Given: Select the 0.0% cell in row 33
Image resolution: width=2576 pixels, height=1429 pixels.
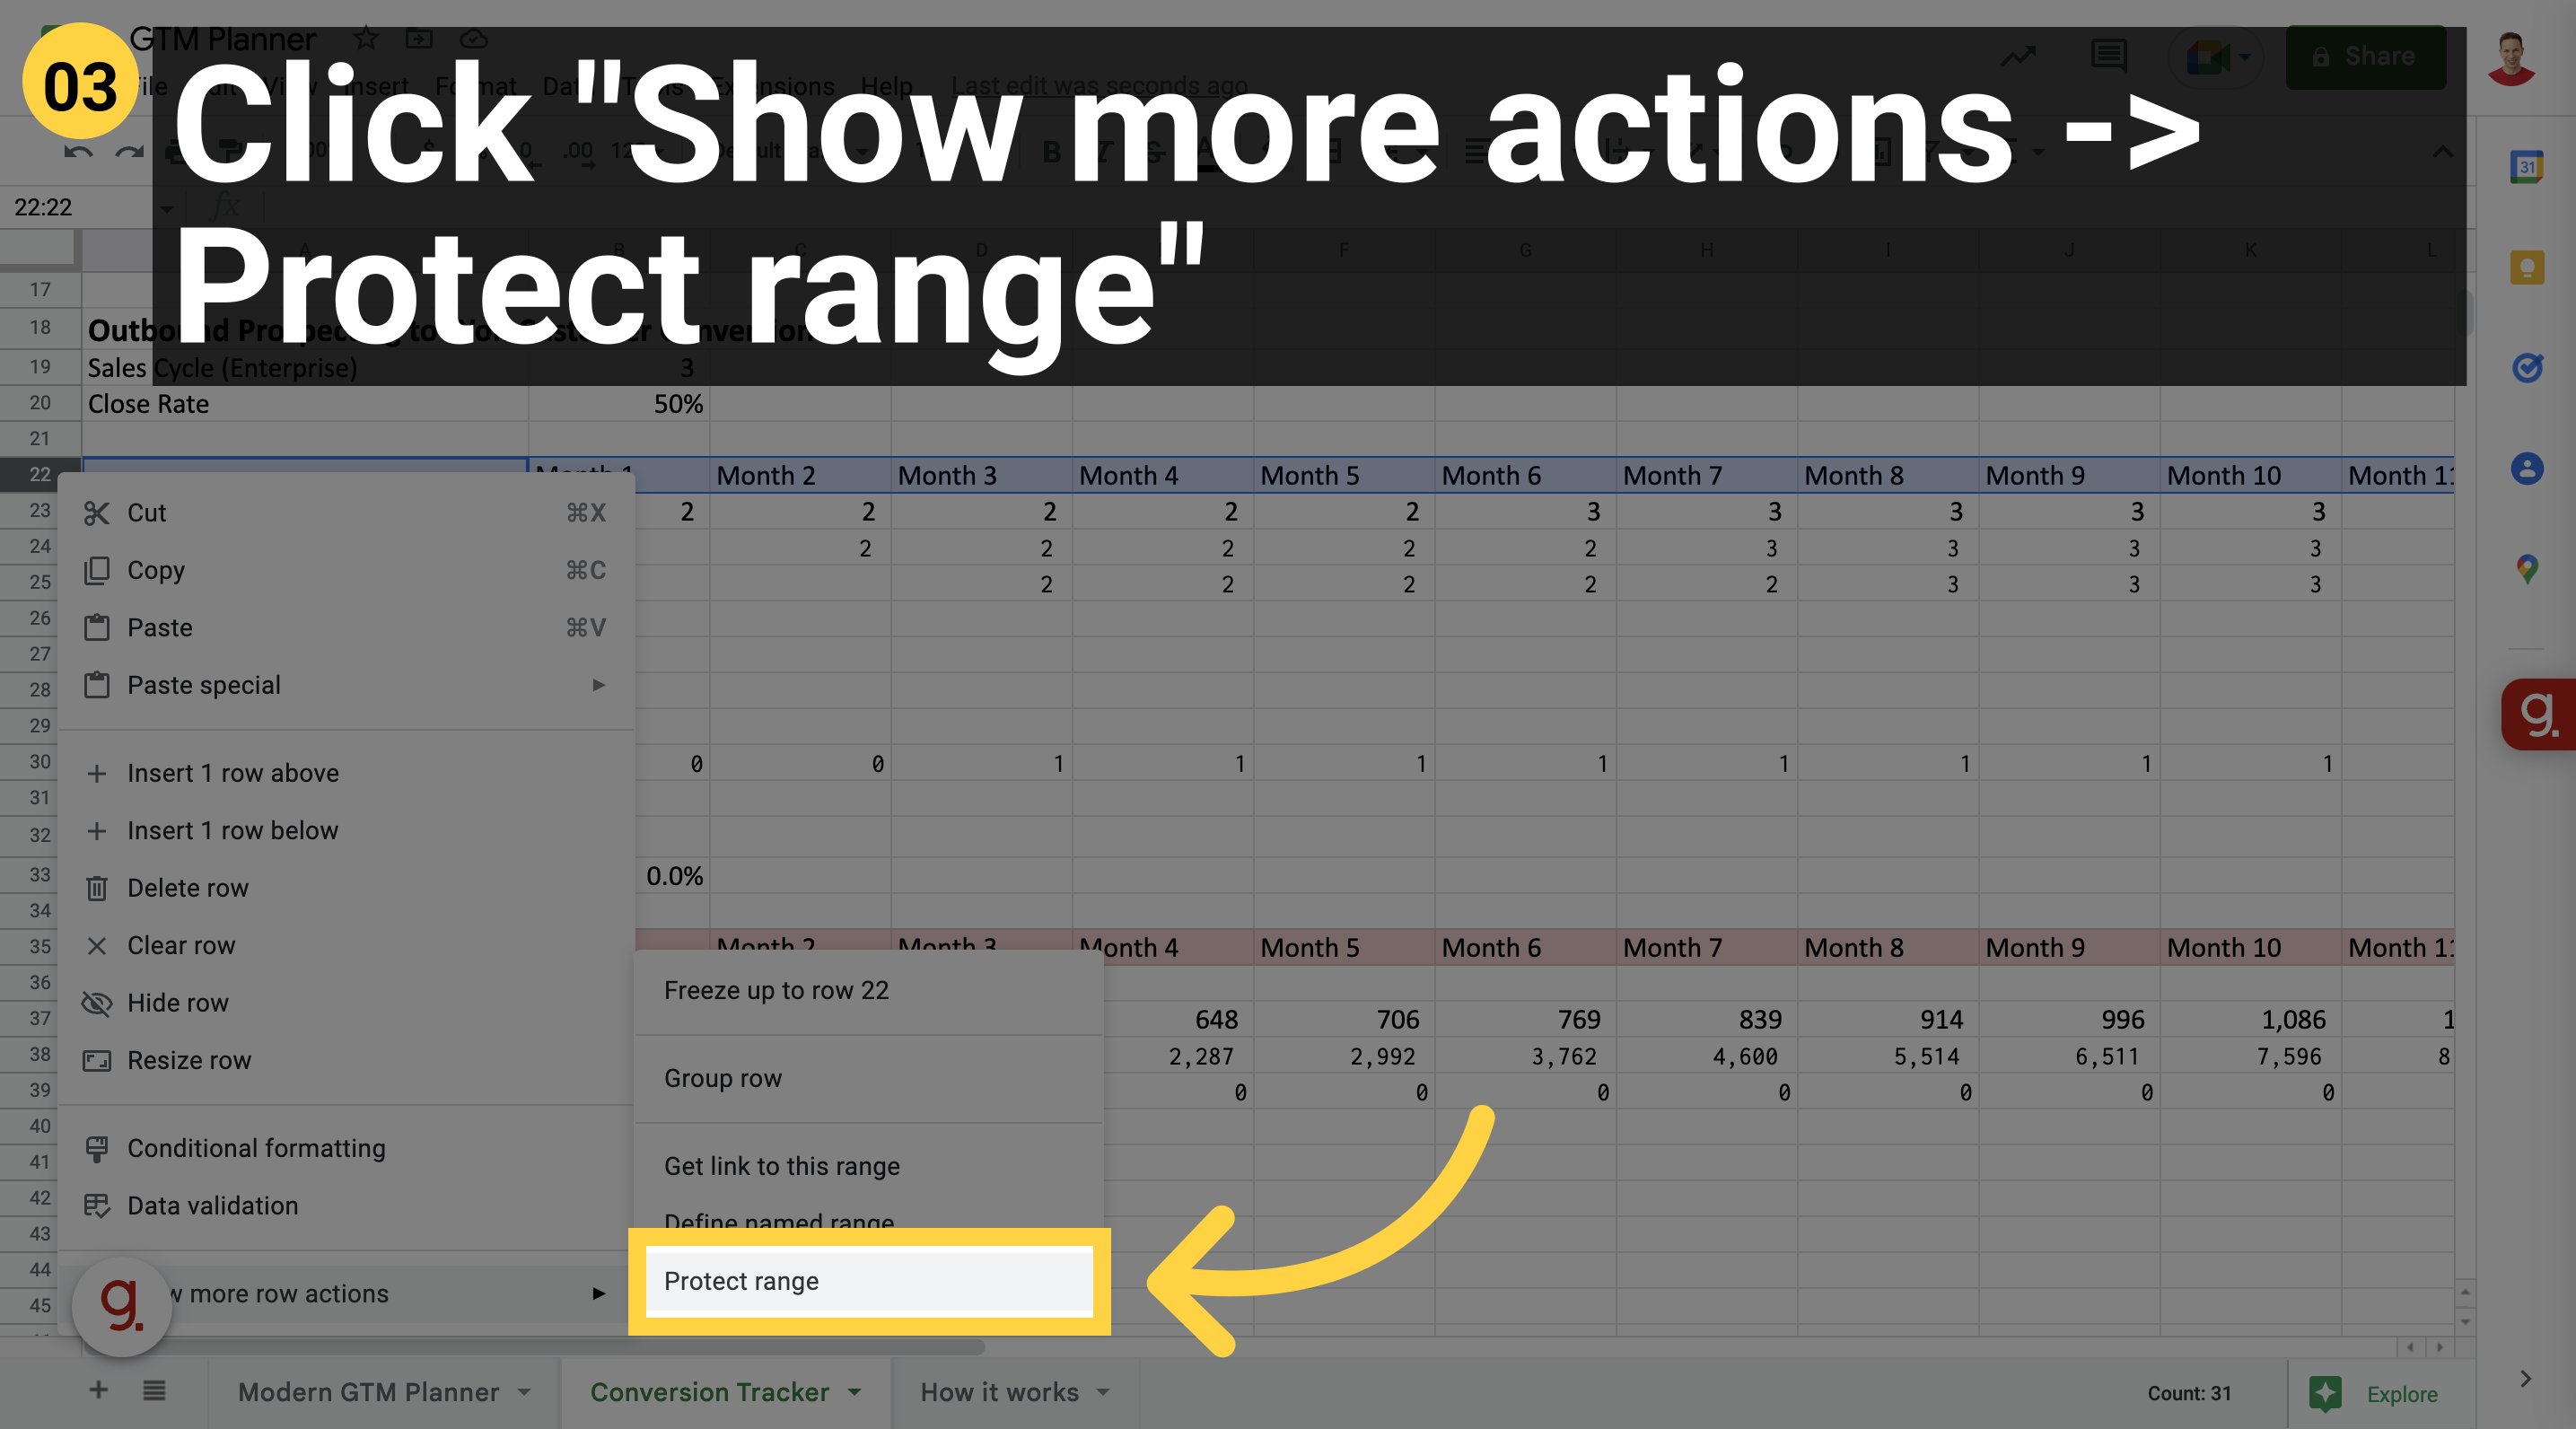Looking at the screenshot, I should tap(673, 876).
